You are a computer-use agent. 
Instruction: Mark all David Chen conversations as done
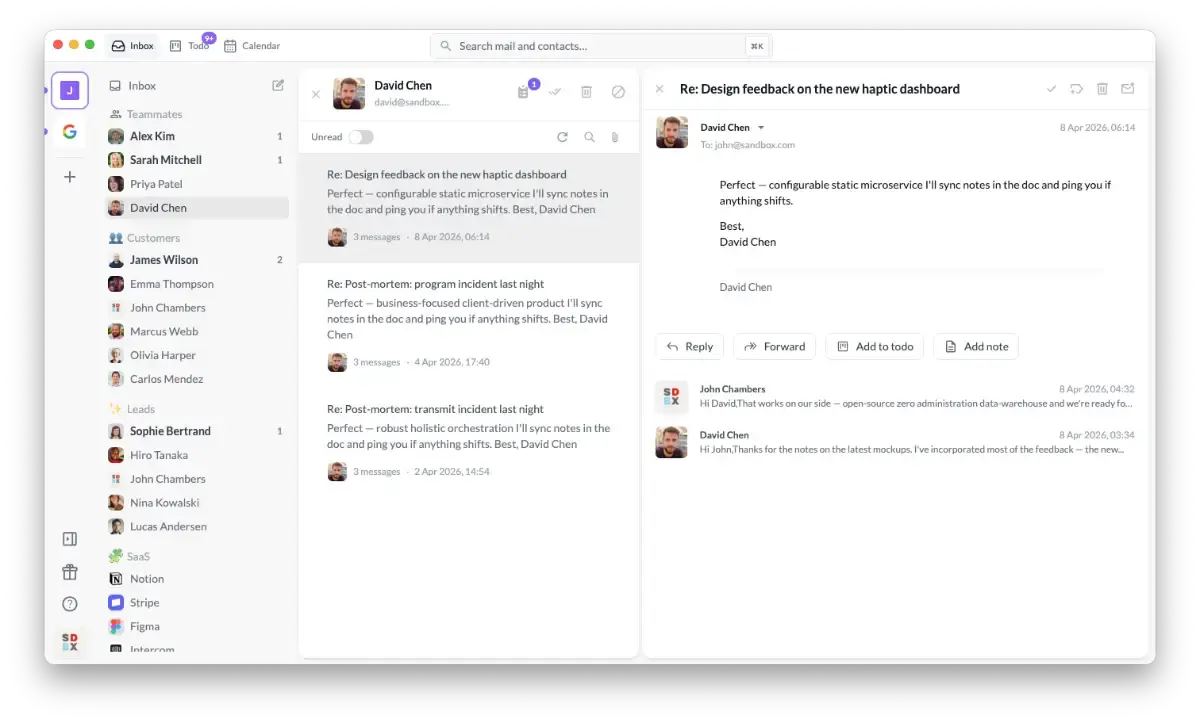pyautogui.click(x=555, y=92)
